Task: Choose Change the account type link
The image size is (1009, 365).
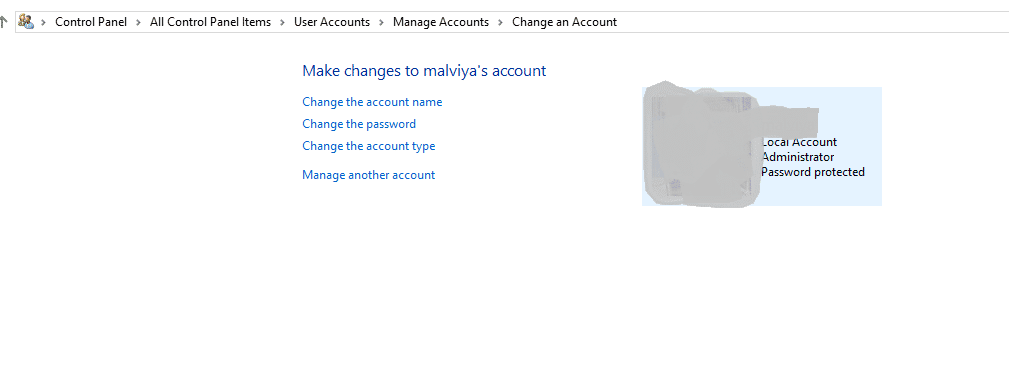Action: (x=369, y=146)
